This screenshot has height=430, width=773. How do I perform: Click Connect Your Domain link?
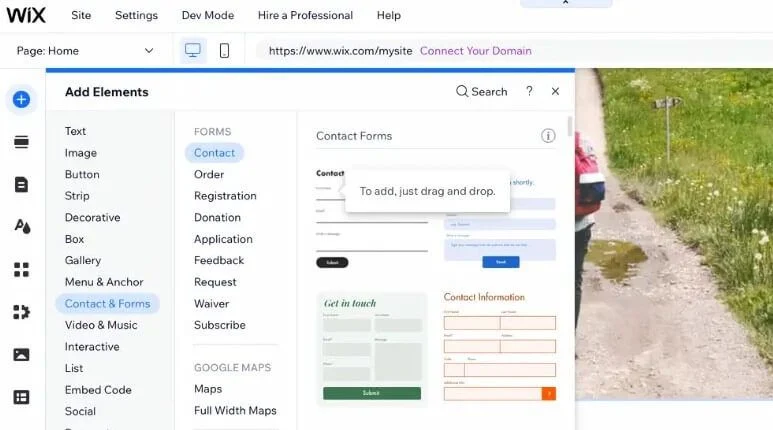tap(475, 51)
